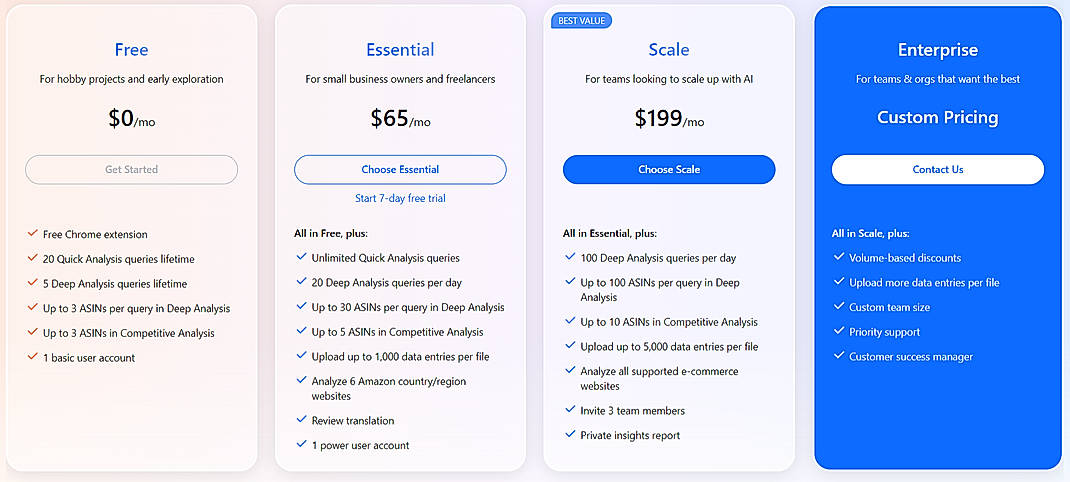Click the Essential plan title

click(x=400, y=50)
